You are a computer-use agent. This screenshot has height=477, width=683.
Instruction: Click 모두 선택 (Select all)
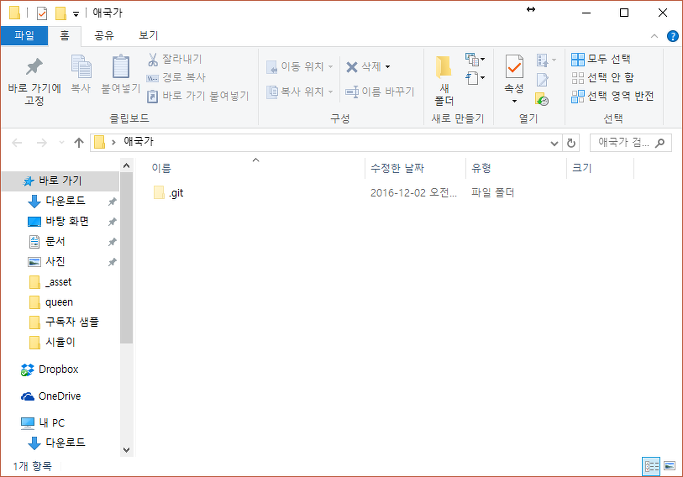coord(601,59)
